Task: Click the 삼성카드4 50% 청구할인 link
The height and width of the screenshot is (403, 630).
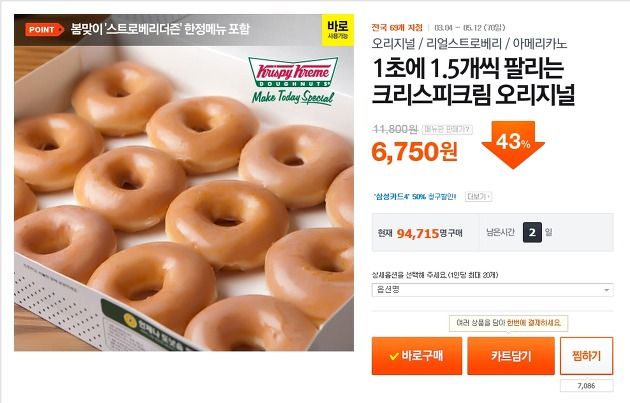Action: tap(415, 196)
